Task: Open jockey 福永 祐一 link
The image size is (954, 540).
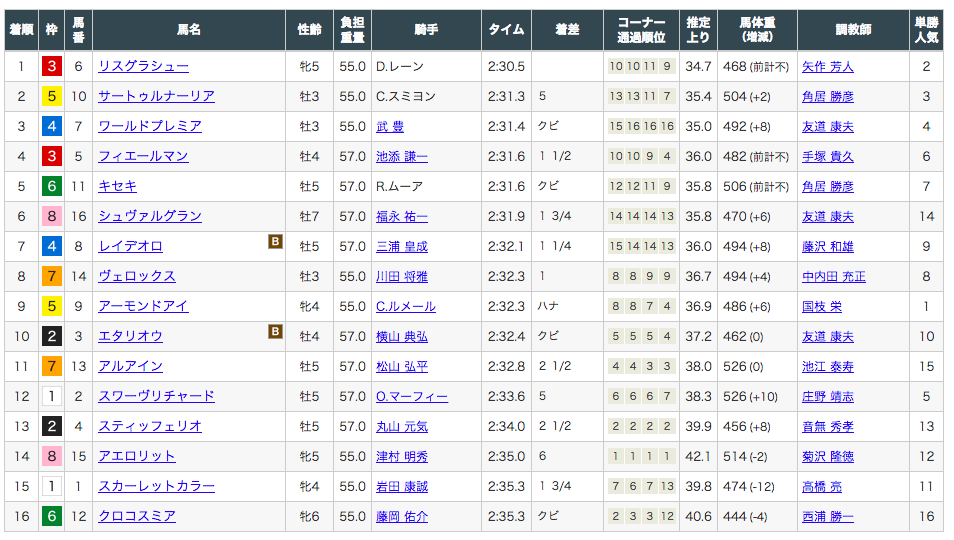Action: tap(402, 216)
